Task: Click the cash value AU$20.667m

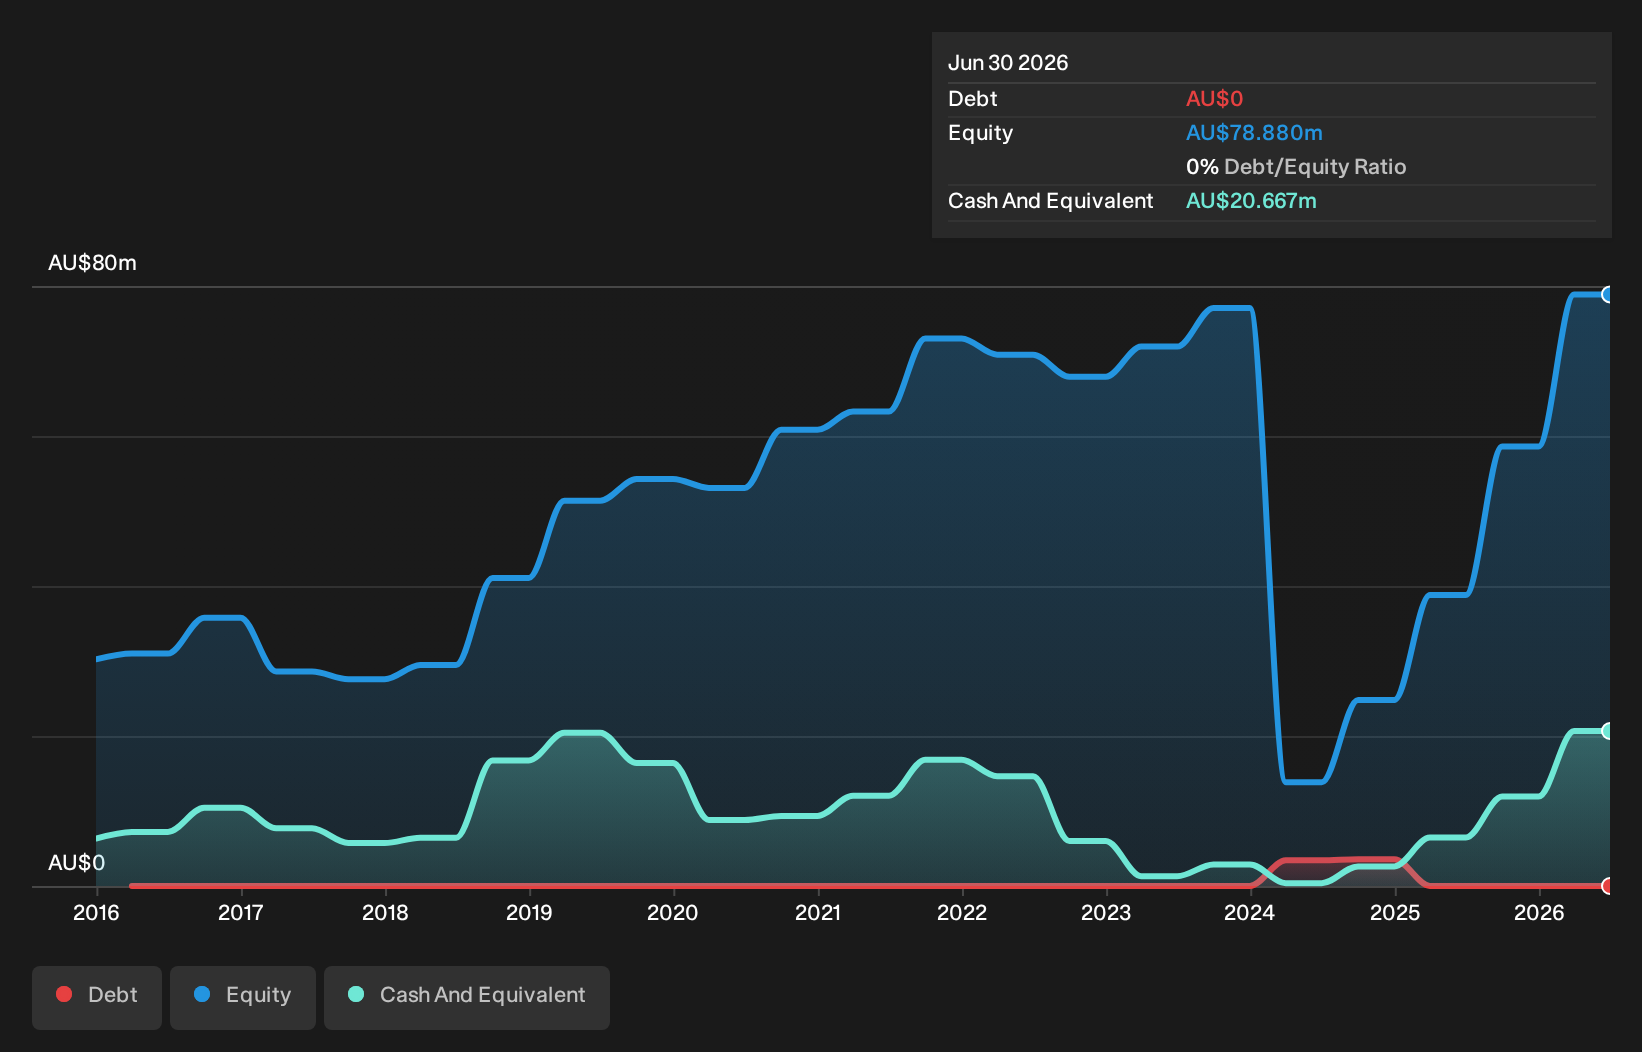Action: coord(1251,201)
